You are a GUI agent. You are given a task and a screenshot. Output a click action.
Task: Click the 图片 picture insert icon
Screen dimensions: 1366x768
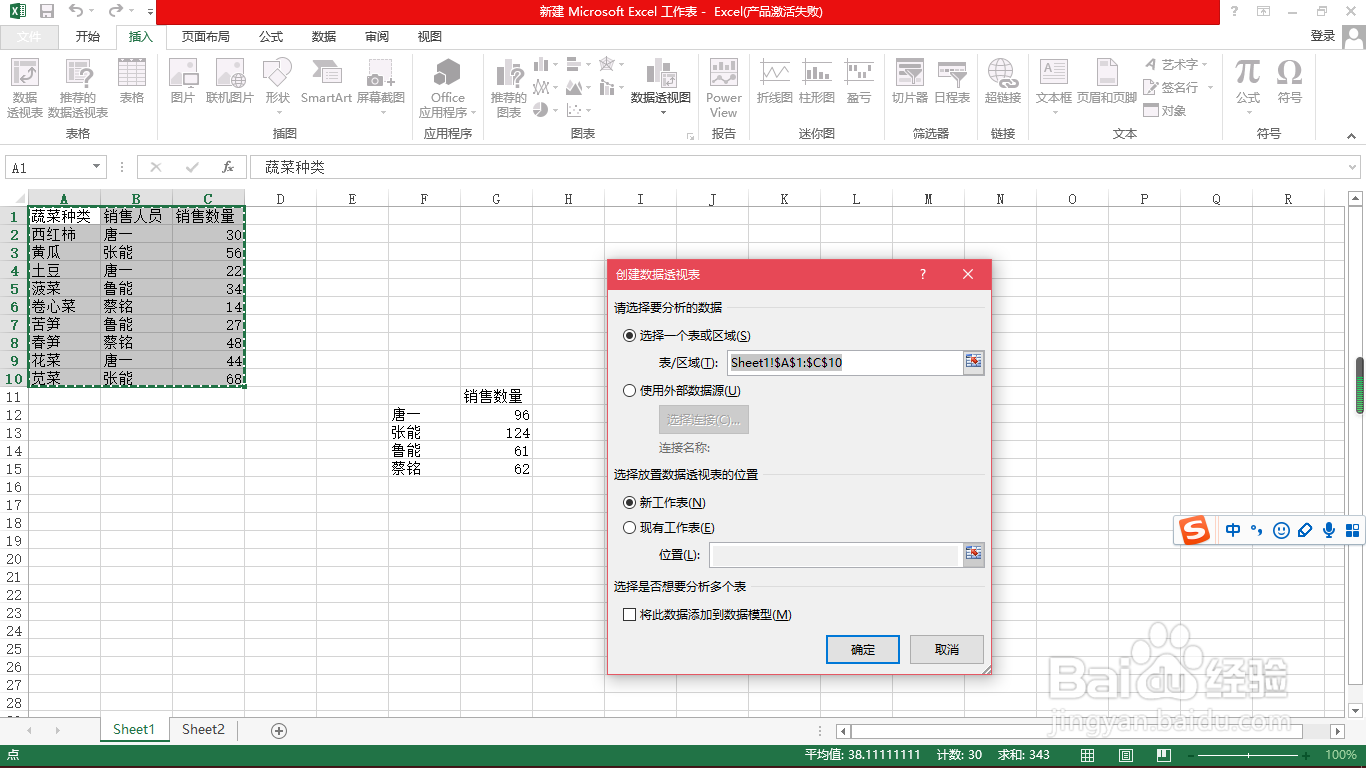(x=183, y=82)
